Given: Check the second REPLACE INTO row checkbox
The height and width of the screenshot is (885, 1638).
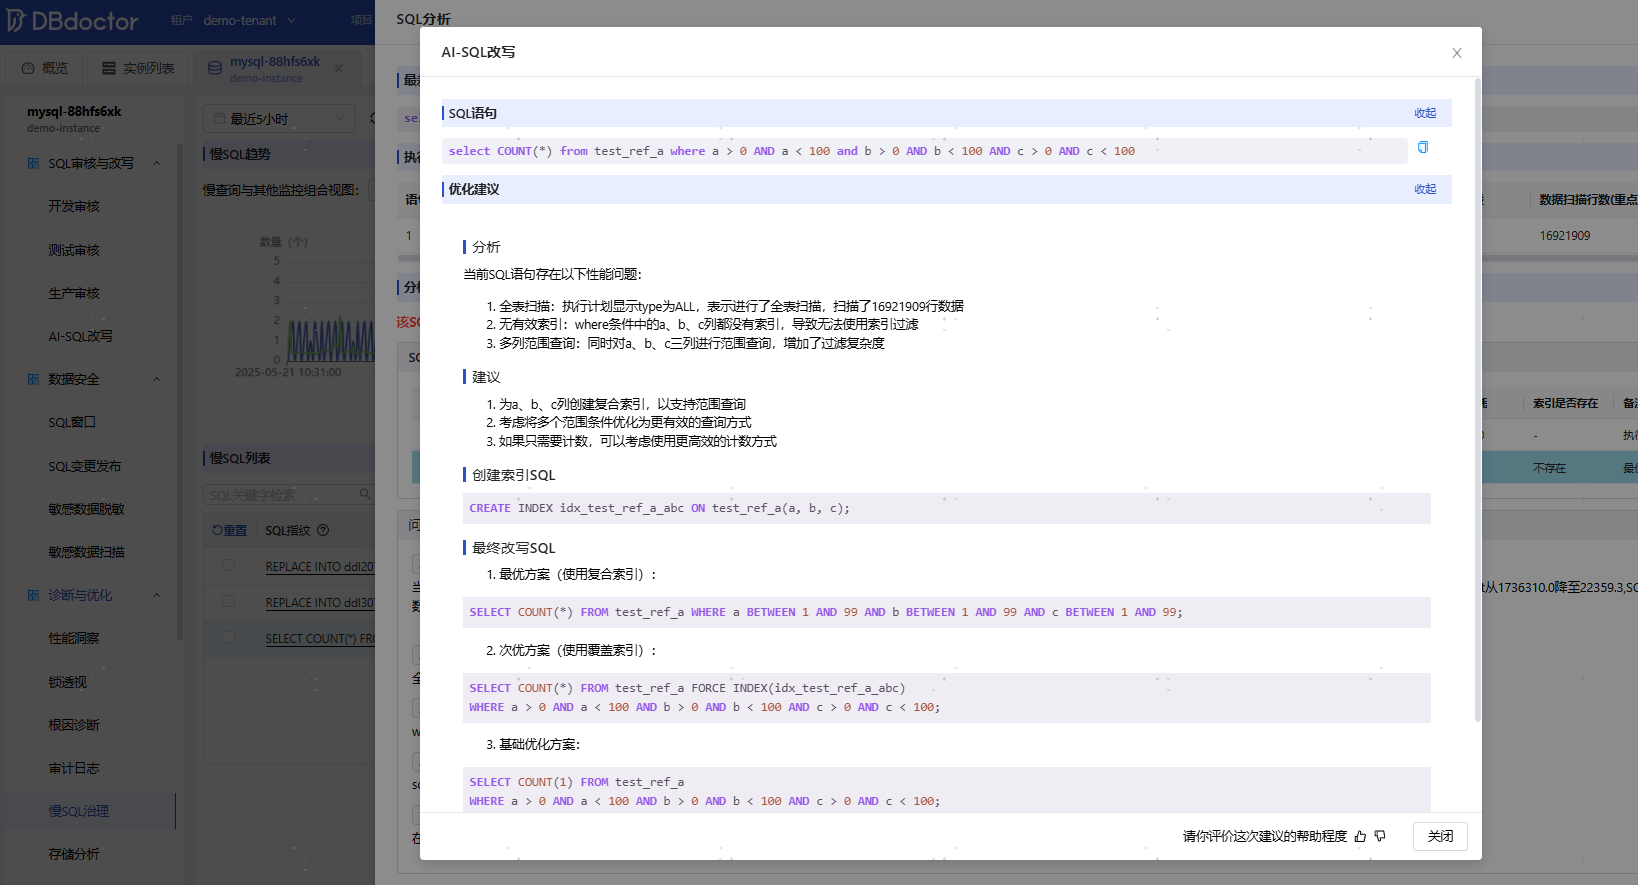Looking at the screenshot, I should tap(228, 602).
